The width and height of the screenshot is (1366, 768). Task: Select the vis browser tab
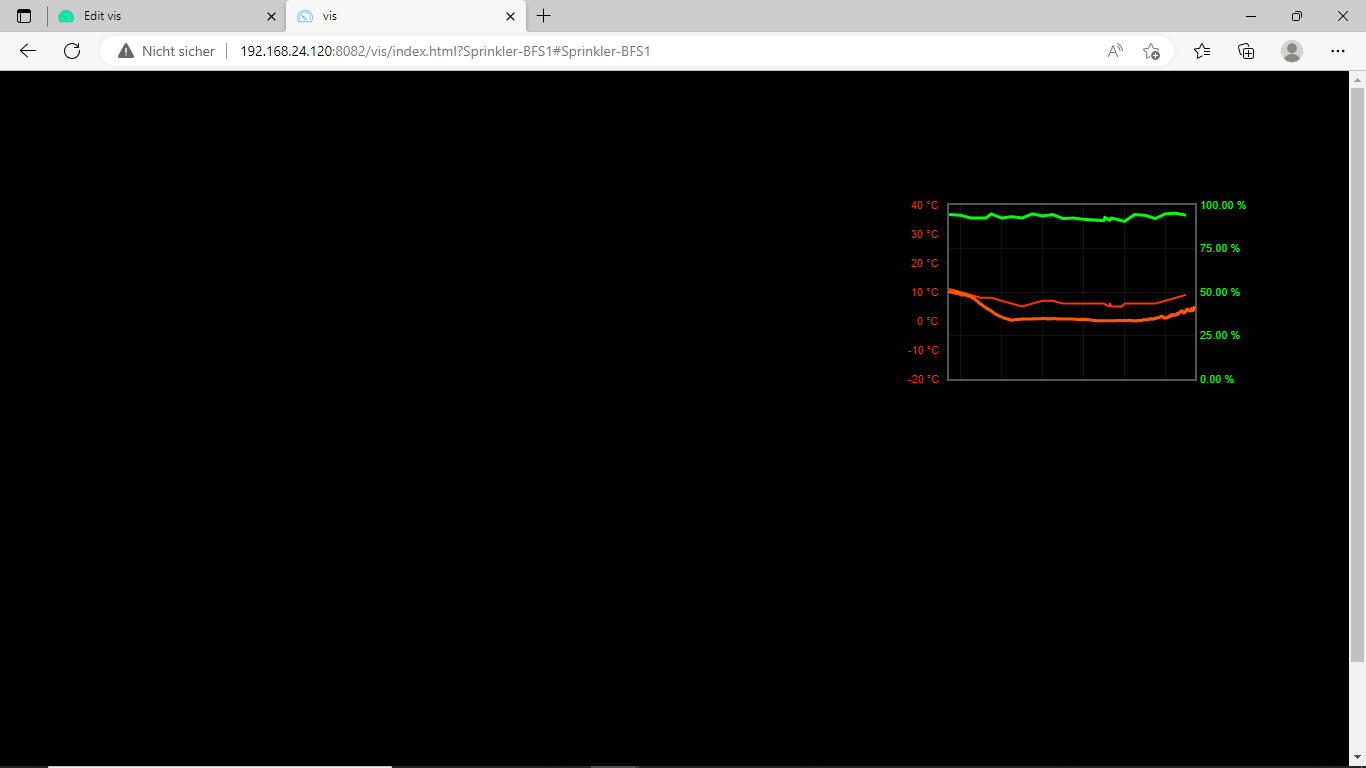[x=406, y=16]
